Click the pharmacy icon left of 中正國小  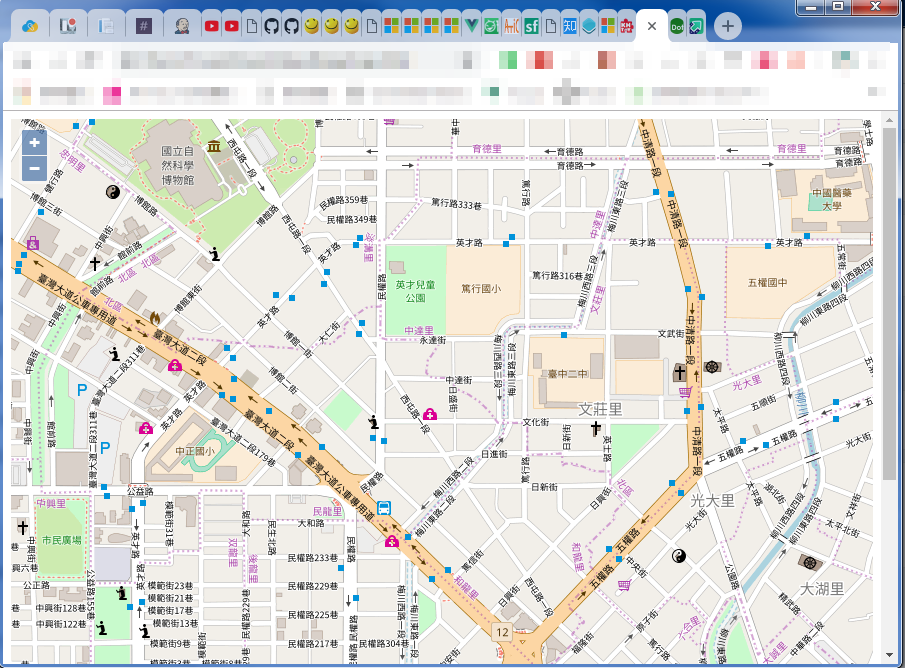(146, 428)
